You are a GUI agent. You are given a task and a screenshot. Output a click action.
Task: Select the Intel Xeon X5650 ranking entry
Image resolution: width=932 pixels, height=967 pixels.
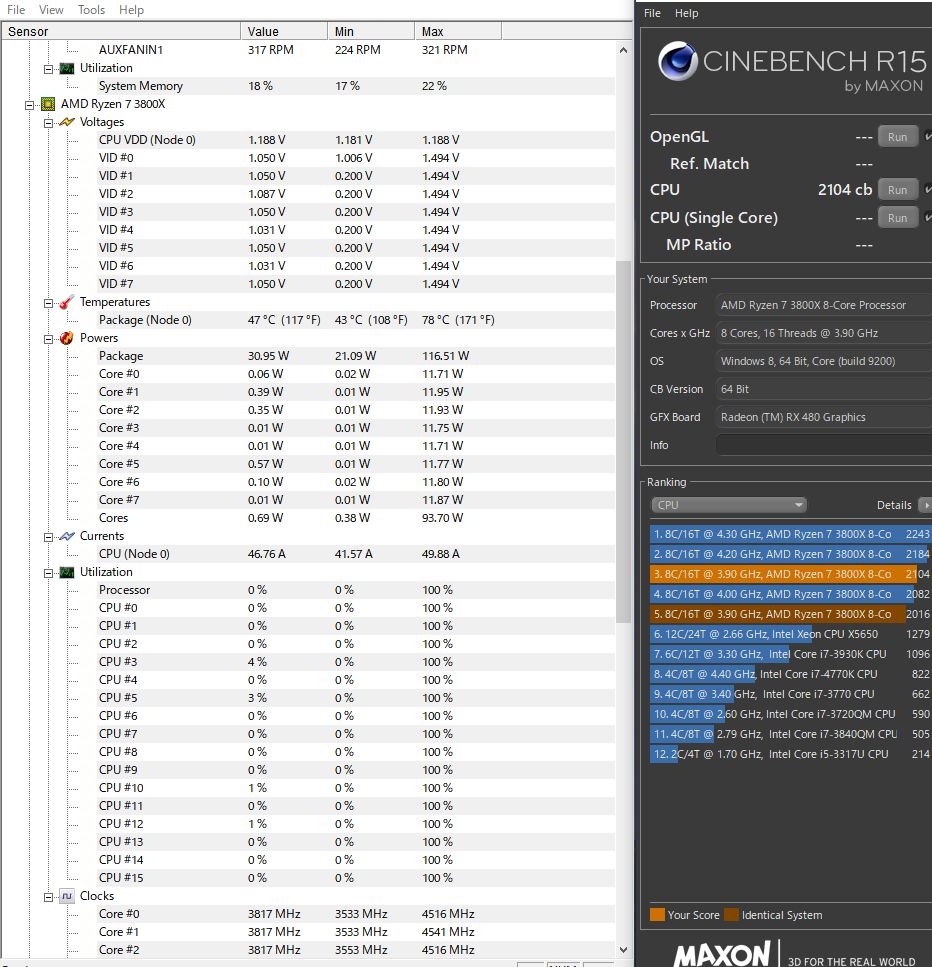790,634
